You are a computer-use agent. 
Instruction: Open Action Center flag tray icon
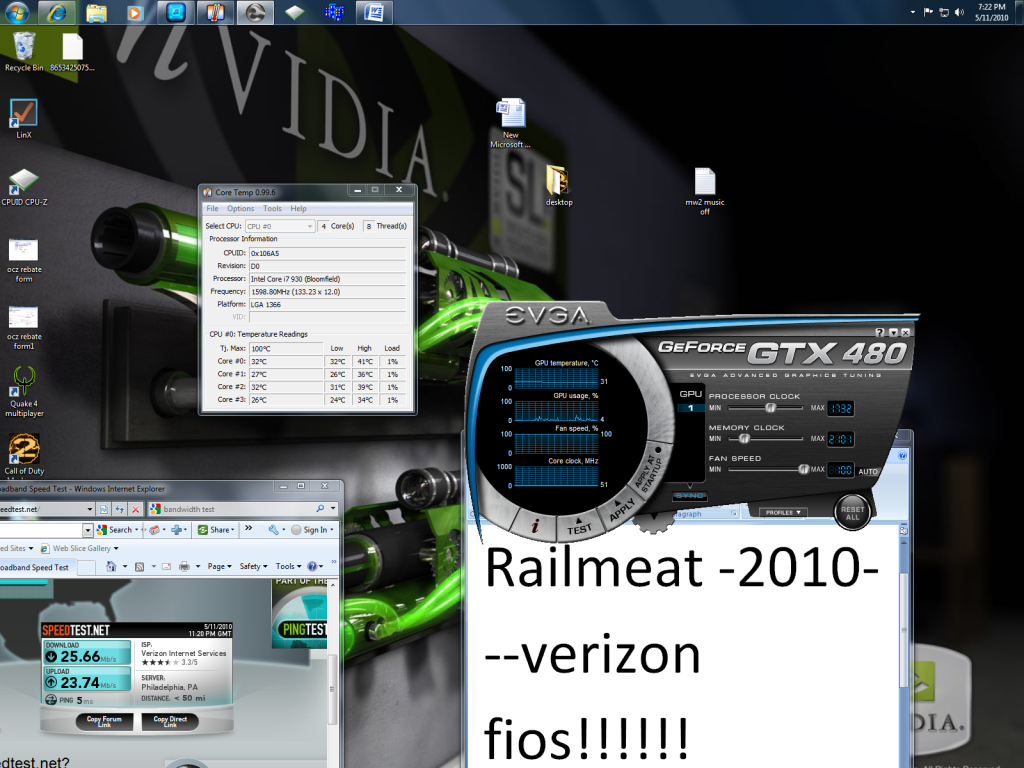[928, 12]
